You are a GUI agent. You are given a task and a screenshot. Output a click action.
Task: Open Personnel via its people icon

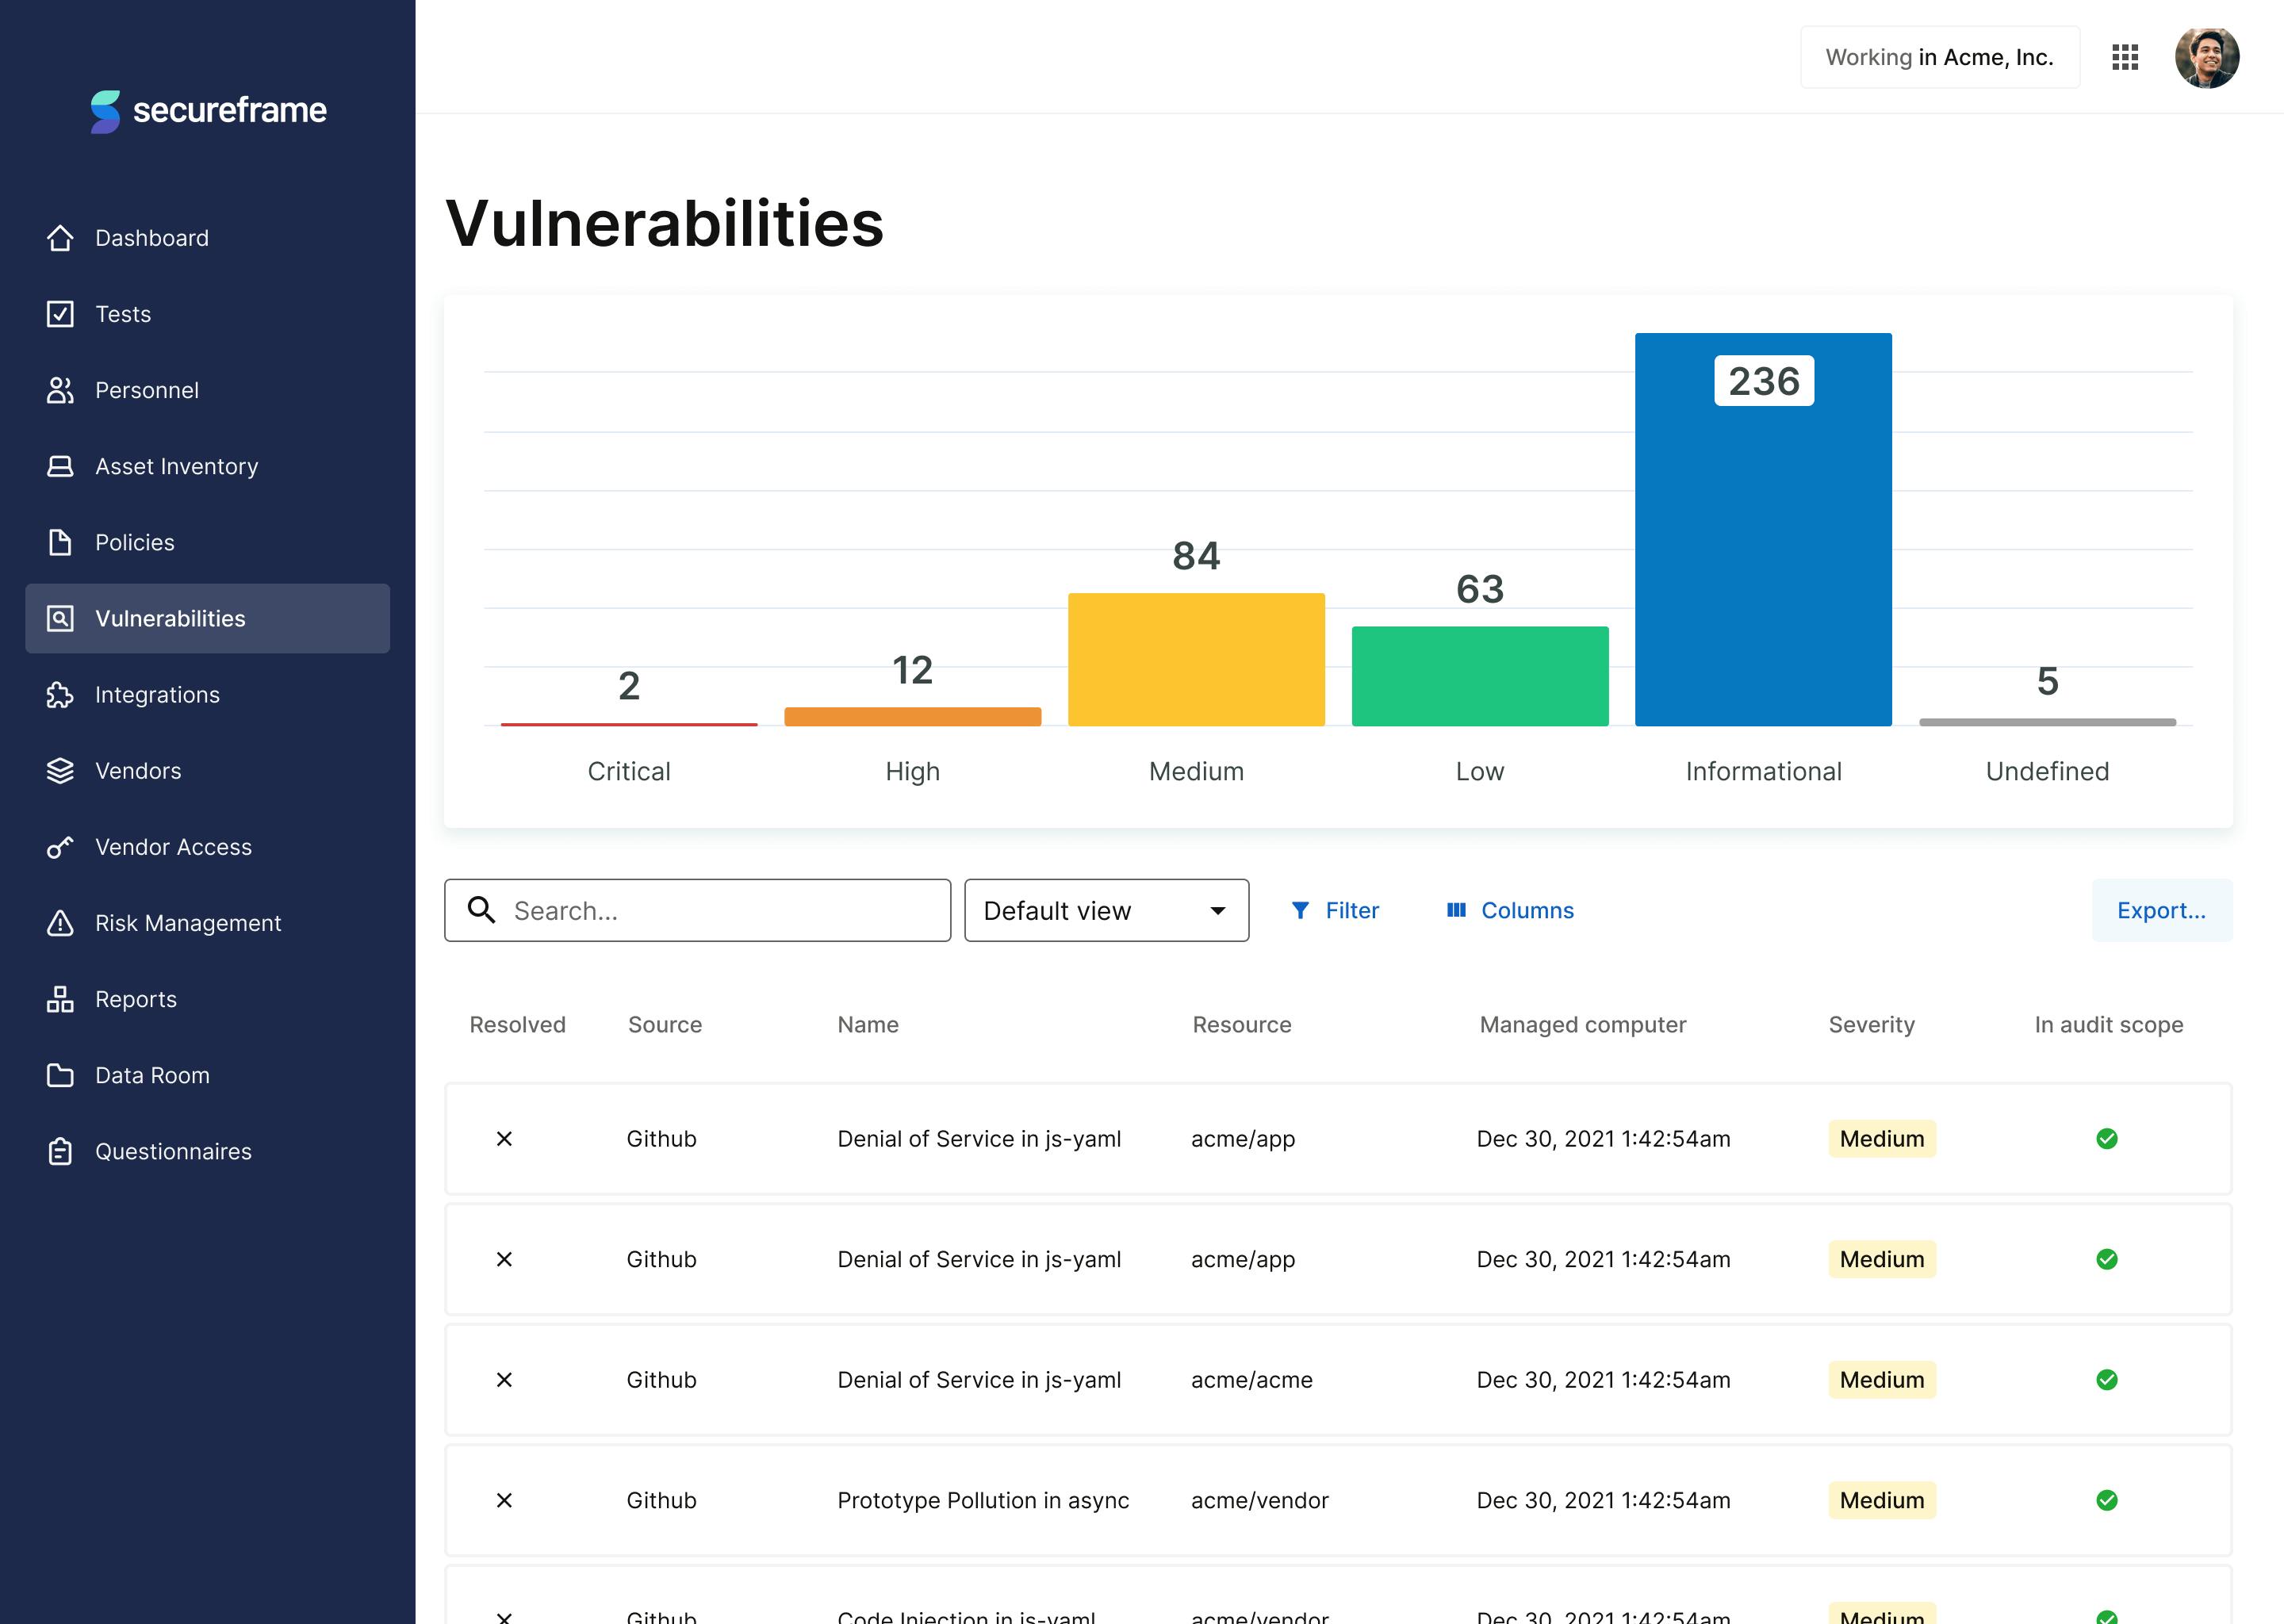click(x=60, y=390)
